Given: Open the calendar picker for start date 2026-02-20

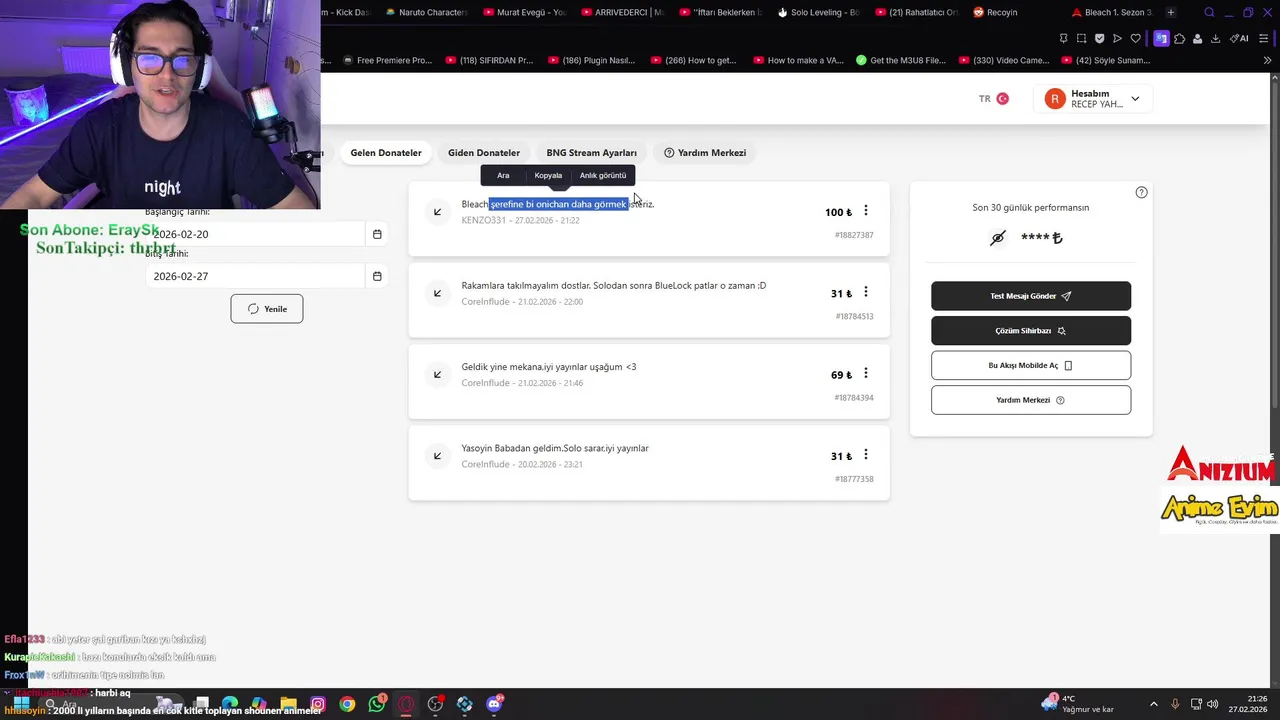Looking at the screenshot, I should (x=377, y=234).
